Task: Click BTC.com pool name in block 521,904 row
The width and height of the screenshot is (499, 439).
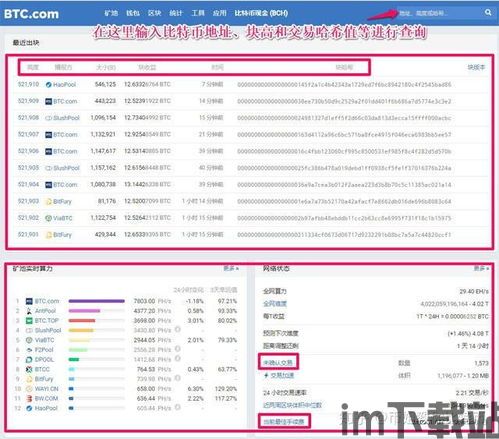Action: click(65, 185)
